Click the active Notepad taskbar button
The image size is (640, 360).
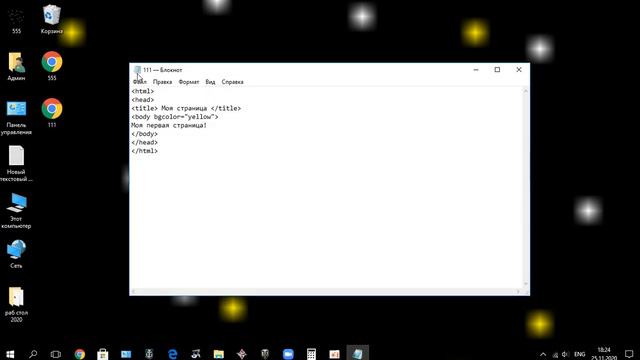point(358,353)
